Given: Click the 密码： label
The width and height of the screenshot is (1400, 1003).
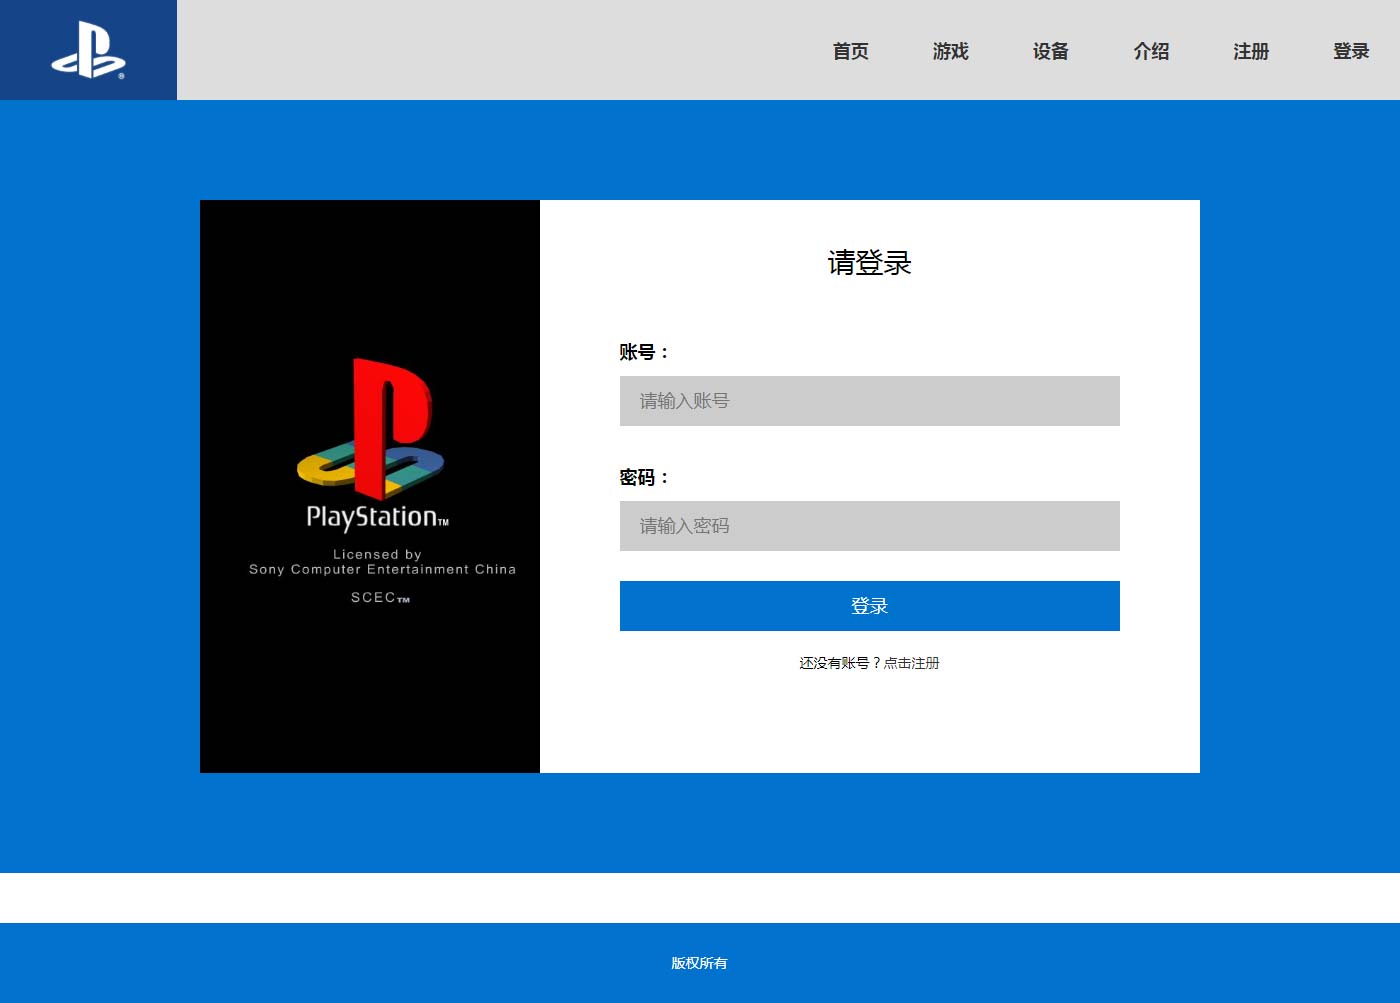Looking at the screenshot, I should point(644,477).
